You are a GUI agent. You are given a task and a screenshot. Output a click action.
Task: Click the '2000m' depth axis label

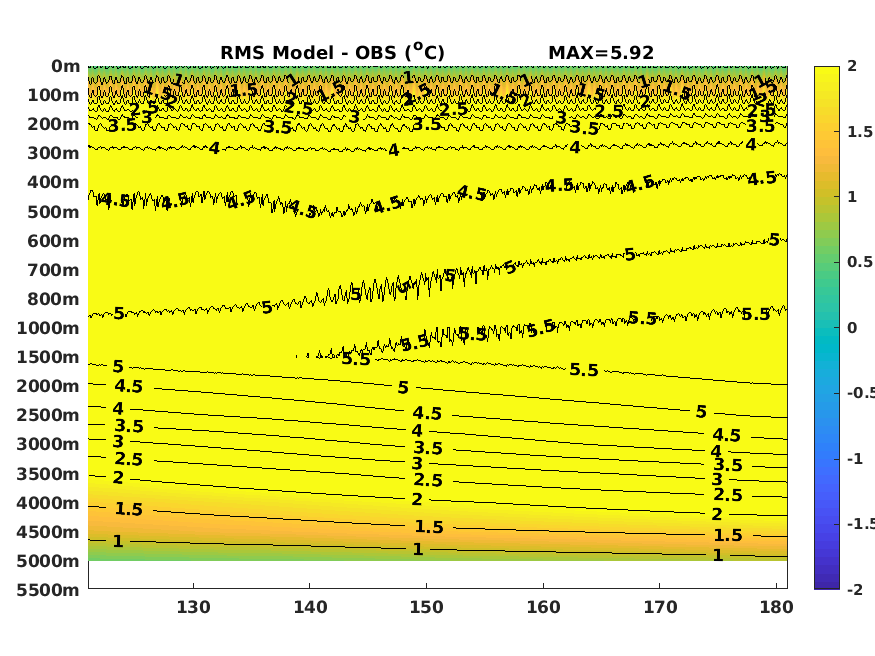point(49,387)
